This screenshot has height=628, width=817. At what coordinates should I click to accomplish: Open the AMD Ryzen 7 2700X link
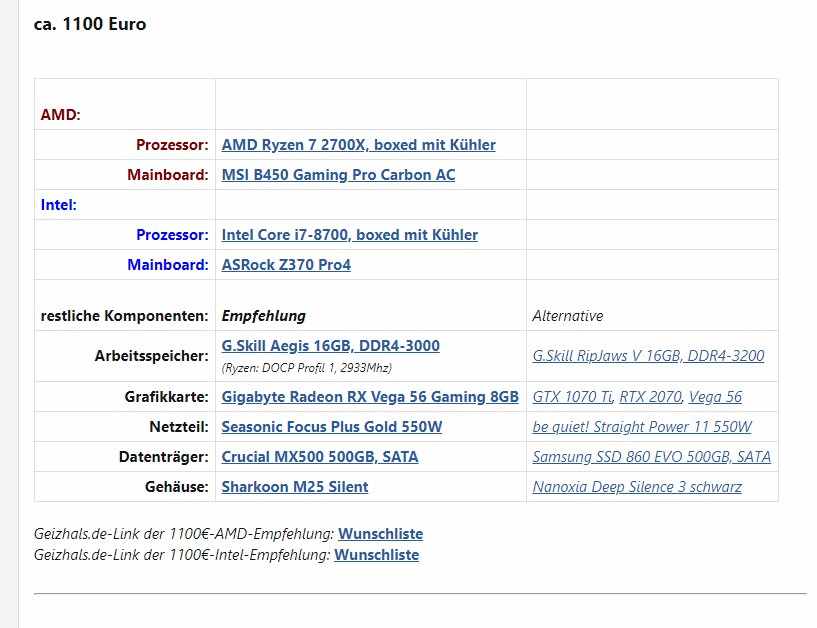coord(358,145)
